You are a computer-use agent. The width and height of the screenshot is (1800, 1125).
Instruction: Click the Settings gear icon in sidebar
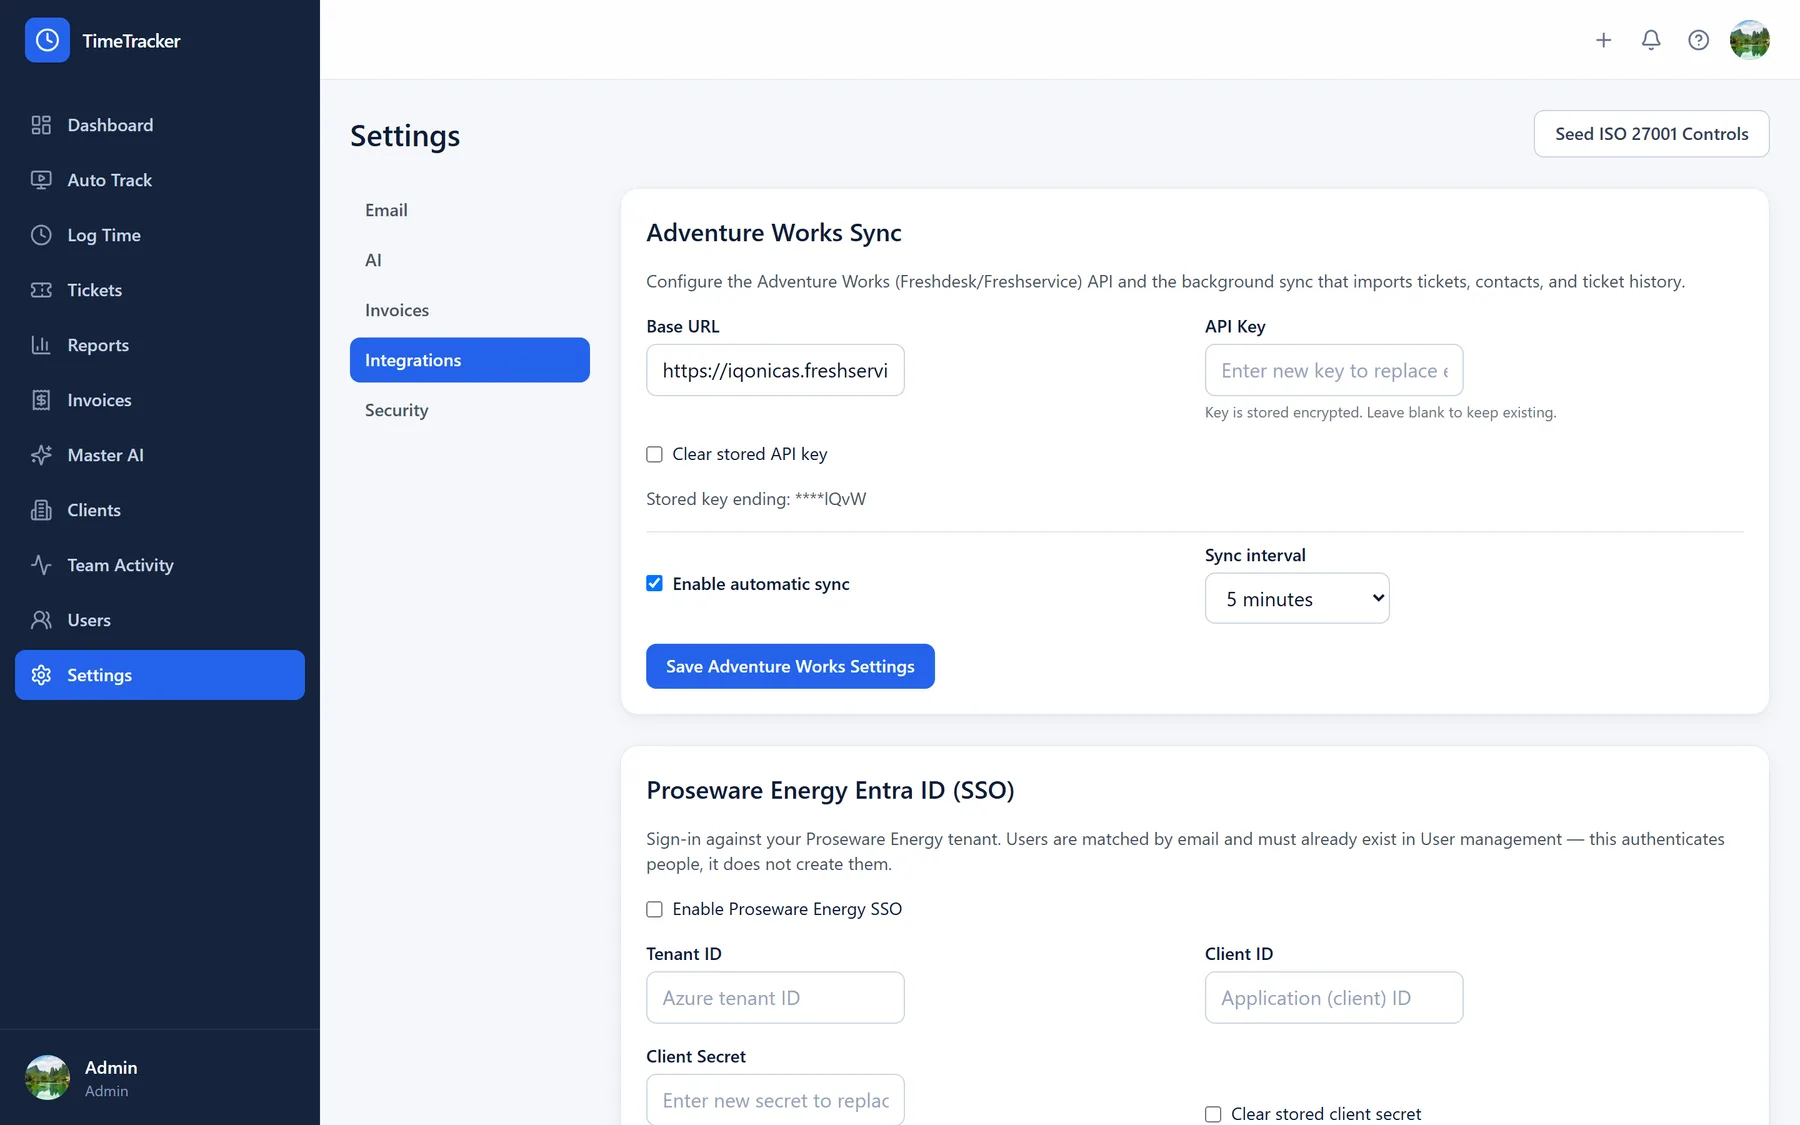(x=41, y=675)
